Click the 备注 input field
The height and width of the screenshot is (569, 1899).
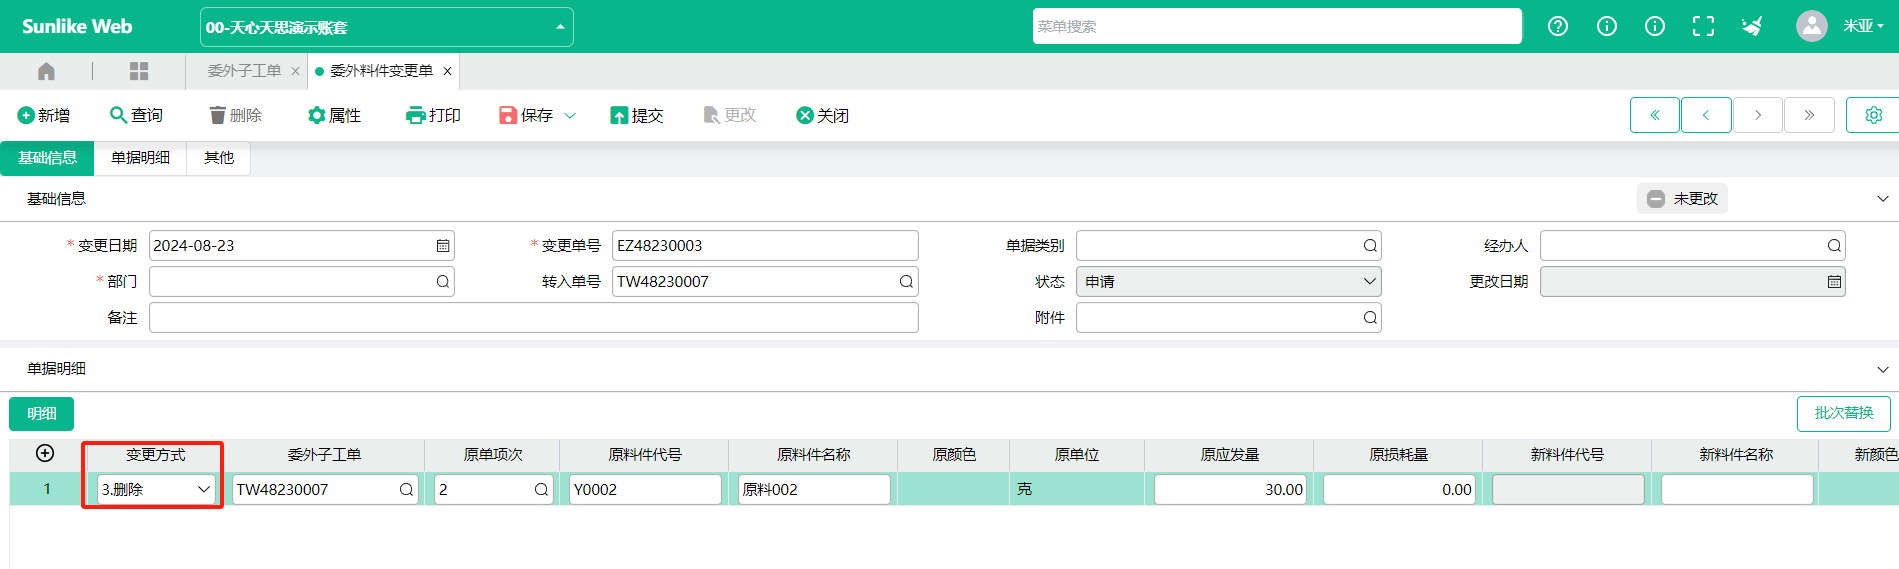coord(533,318)
